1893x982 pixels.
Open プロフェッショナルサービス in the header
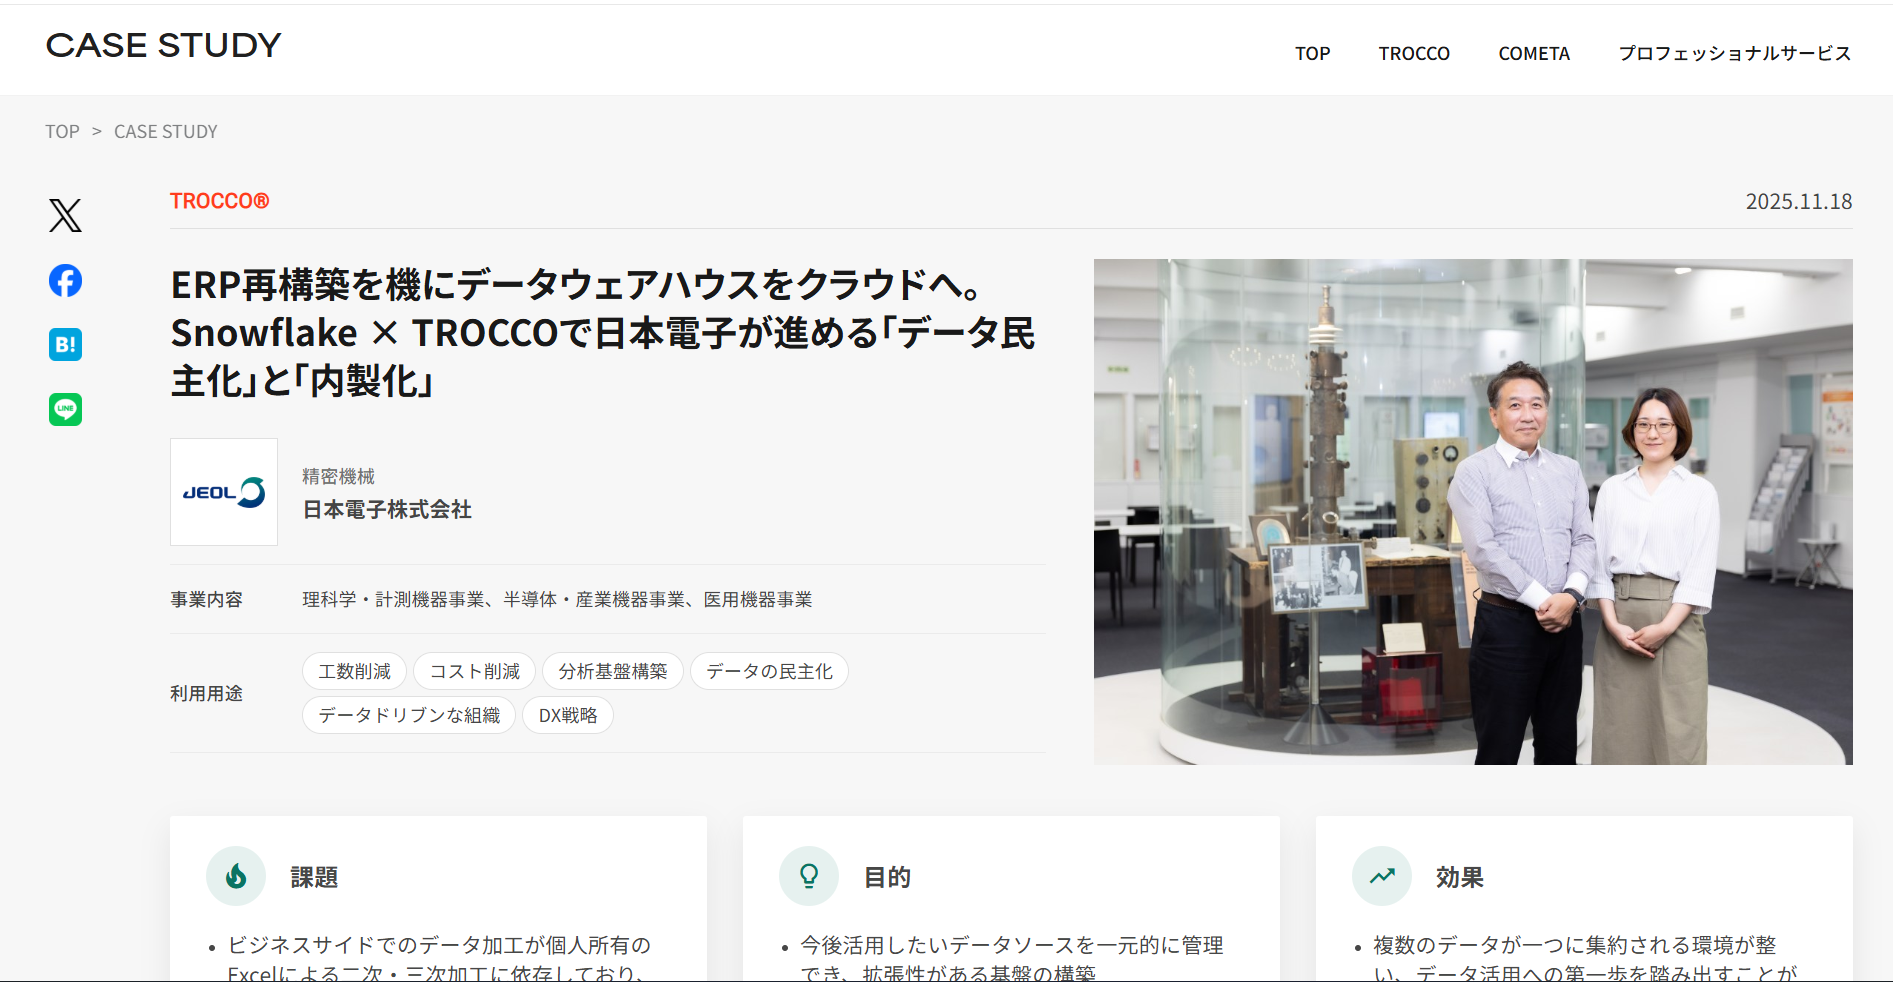click(1734, 54)
